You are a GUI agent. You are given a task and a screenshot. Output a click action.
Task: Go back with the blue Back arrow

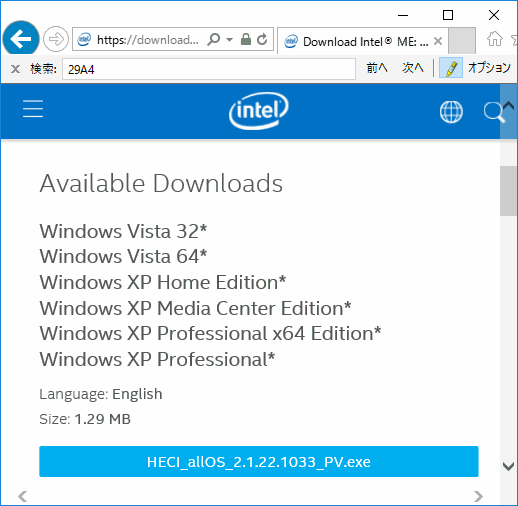pyautogui.click(x=21, y=39)
